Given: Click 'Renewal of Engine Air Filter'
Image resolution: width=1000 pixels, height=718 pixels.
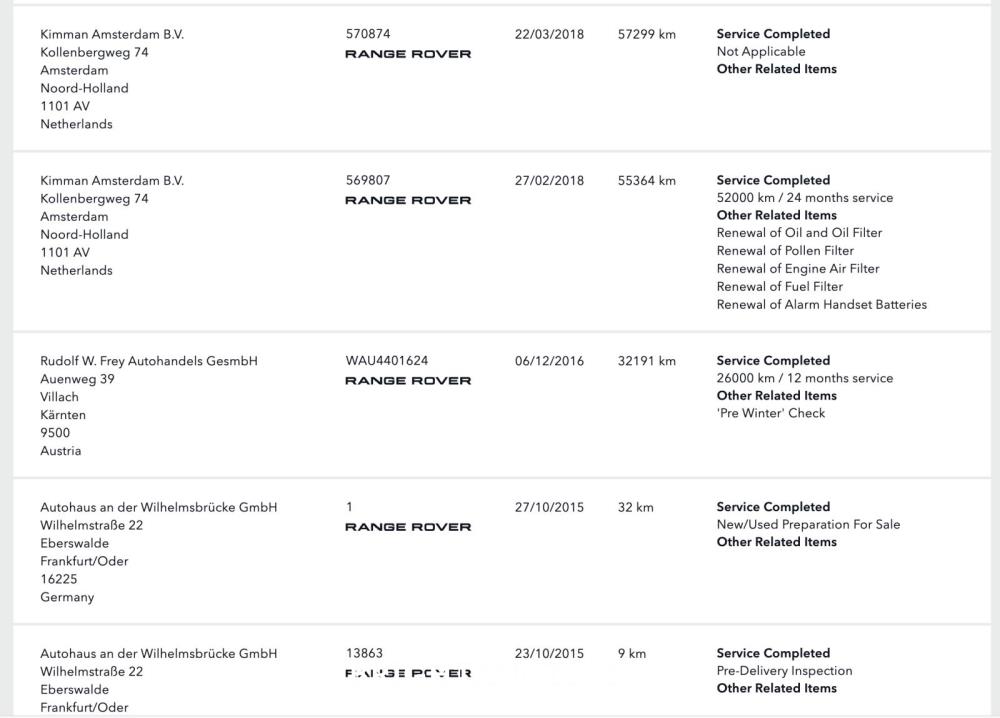Looking at the screenshot, I should coord(797,269).
